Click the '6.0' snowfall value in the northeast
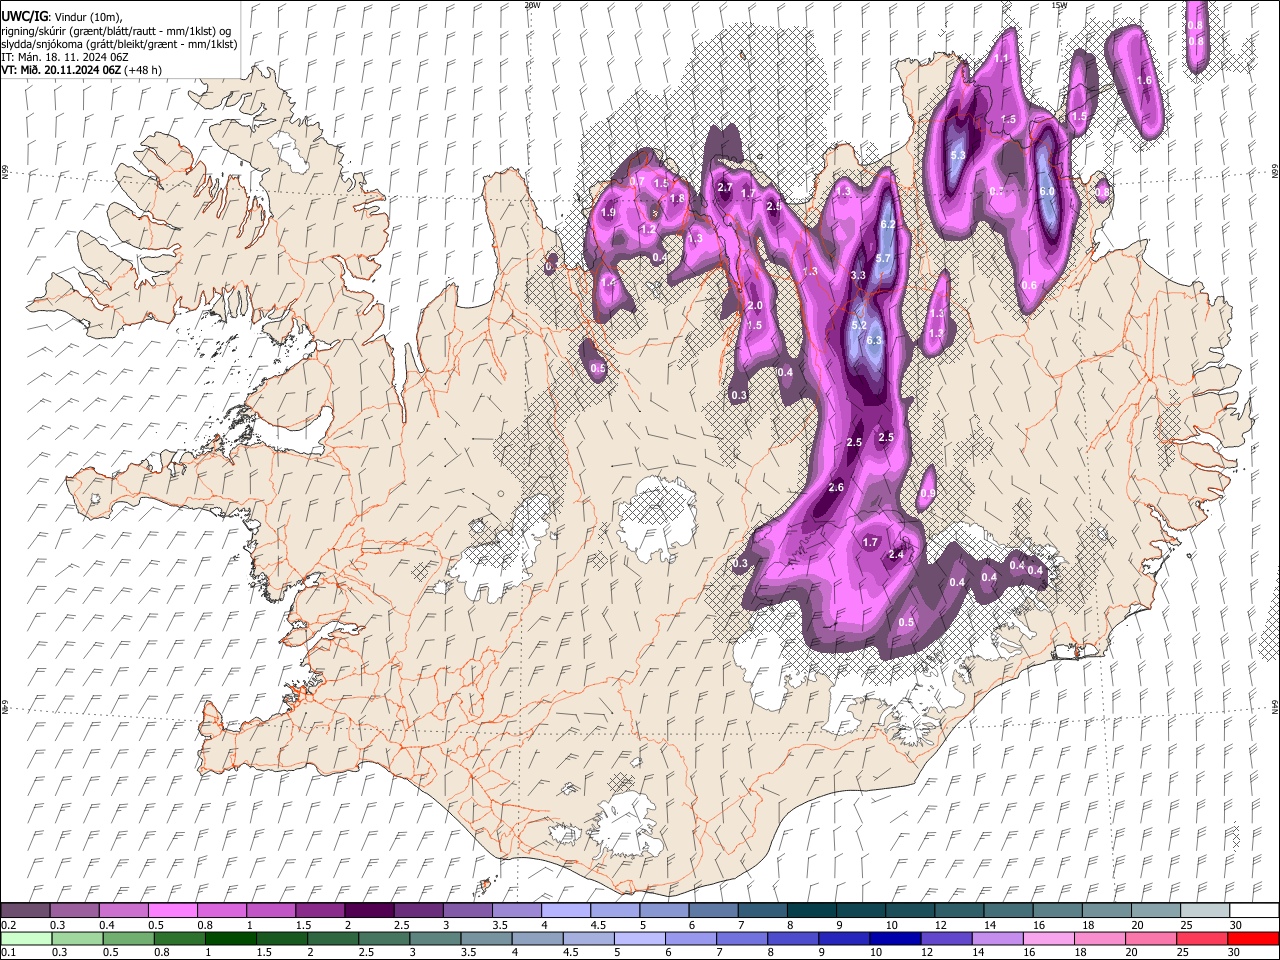This screenshot has height=960, width=1280. 1047,191
